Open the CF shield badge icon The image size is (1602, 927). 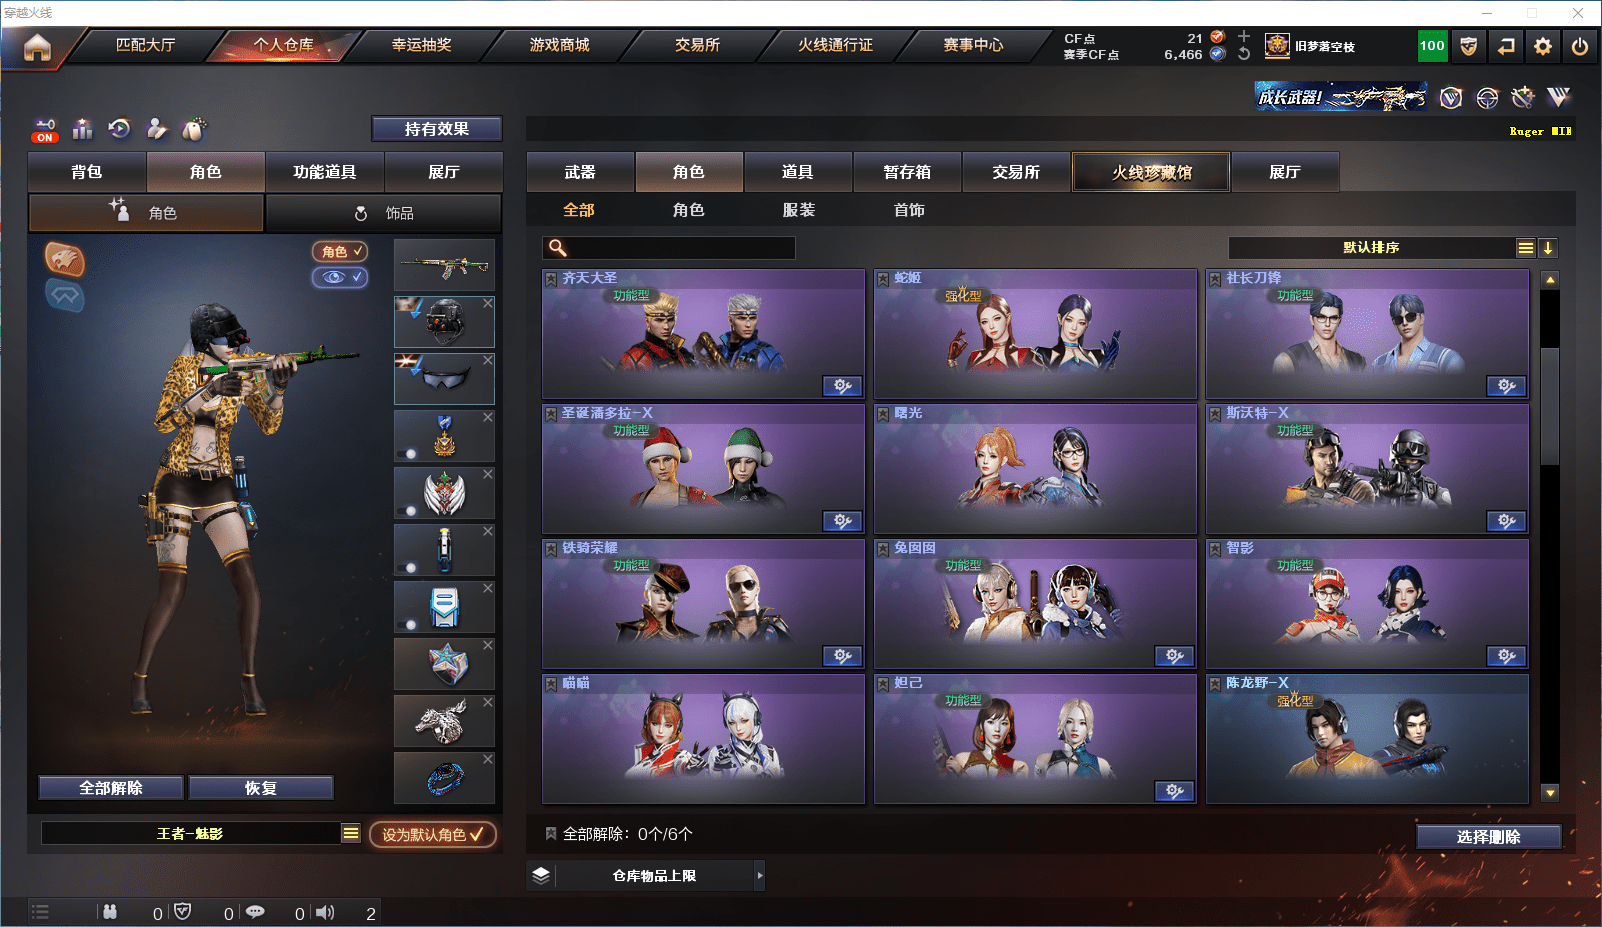coord(1469,46)
